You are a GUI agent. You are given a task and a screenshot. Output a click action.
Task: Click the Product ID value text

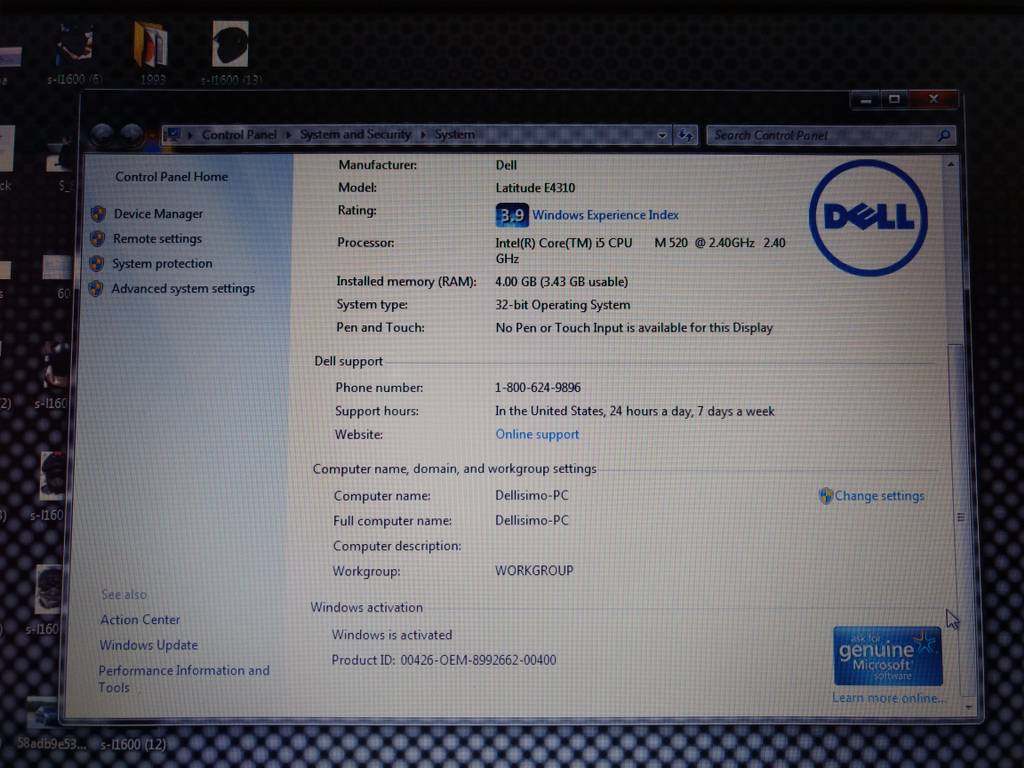click(478, 660)
